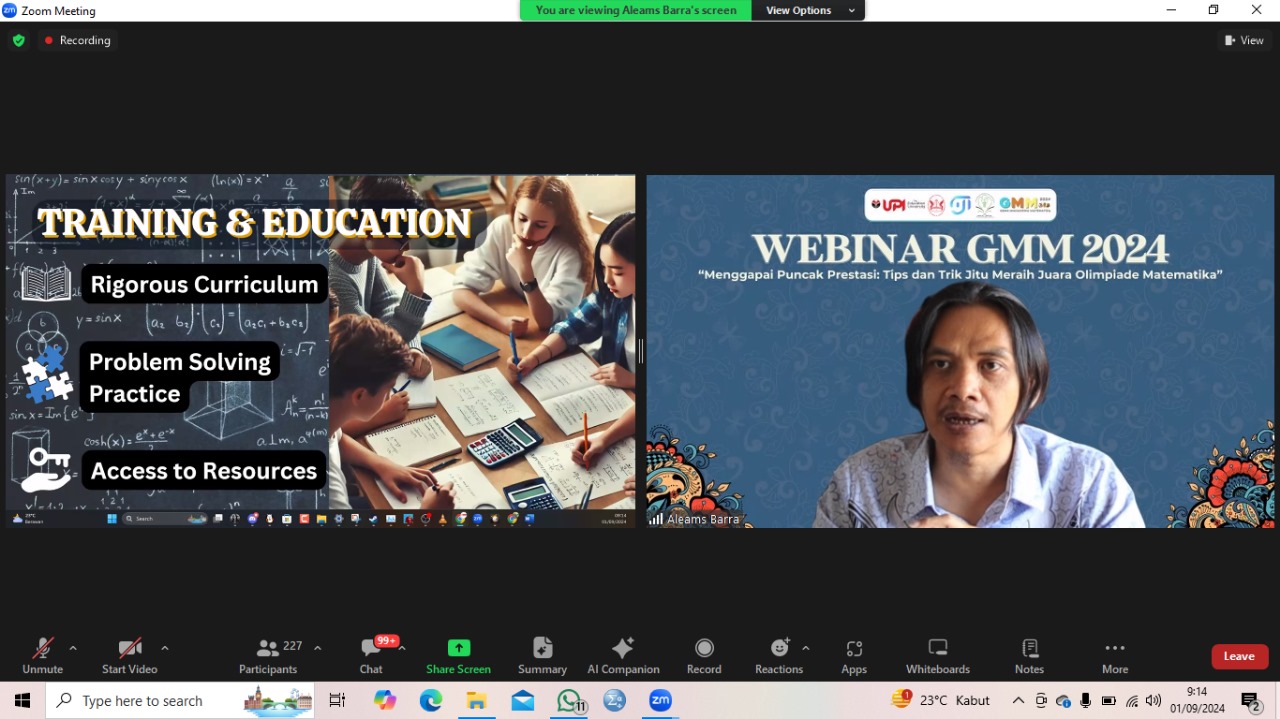1280x719 pixels.
Task: Open the weather widget showing 23°C
Action: click(x=940, y=700)
